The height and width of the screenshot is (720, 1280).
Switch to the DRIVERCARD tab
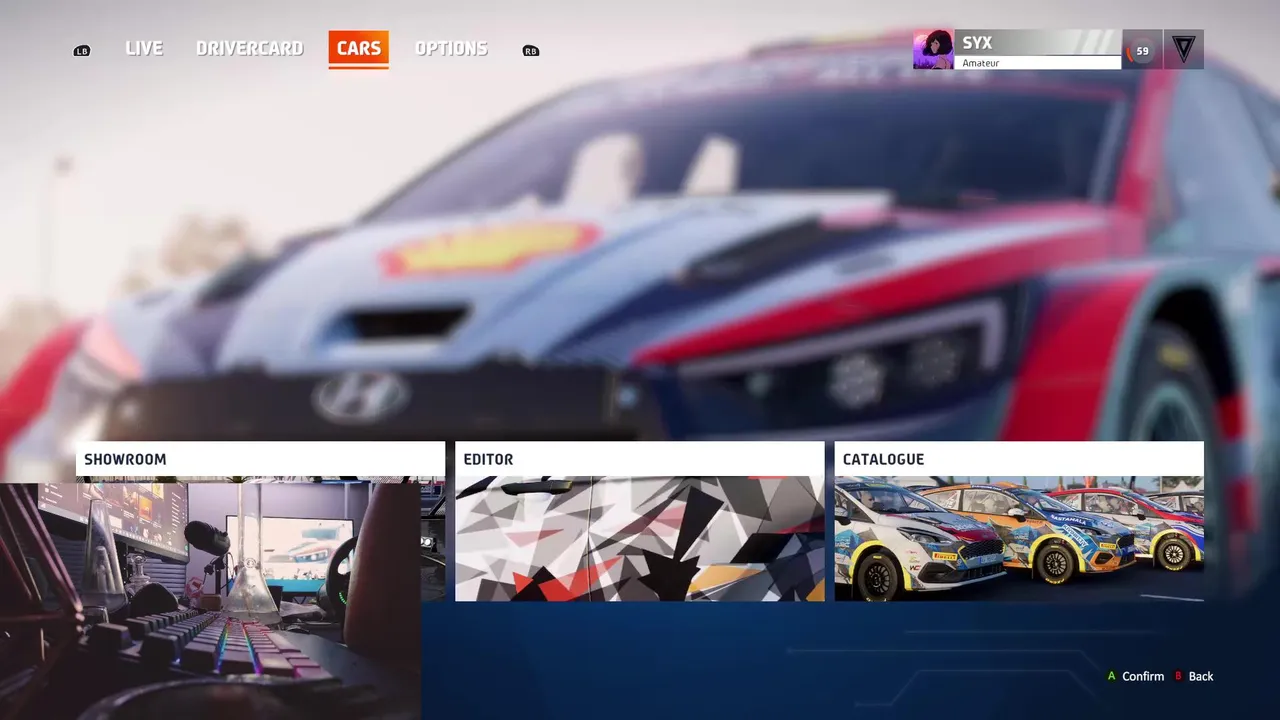click(249, 48)
